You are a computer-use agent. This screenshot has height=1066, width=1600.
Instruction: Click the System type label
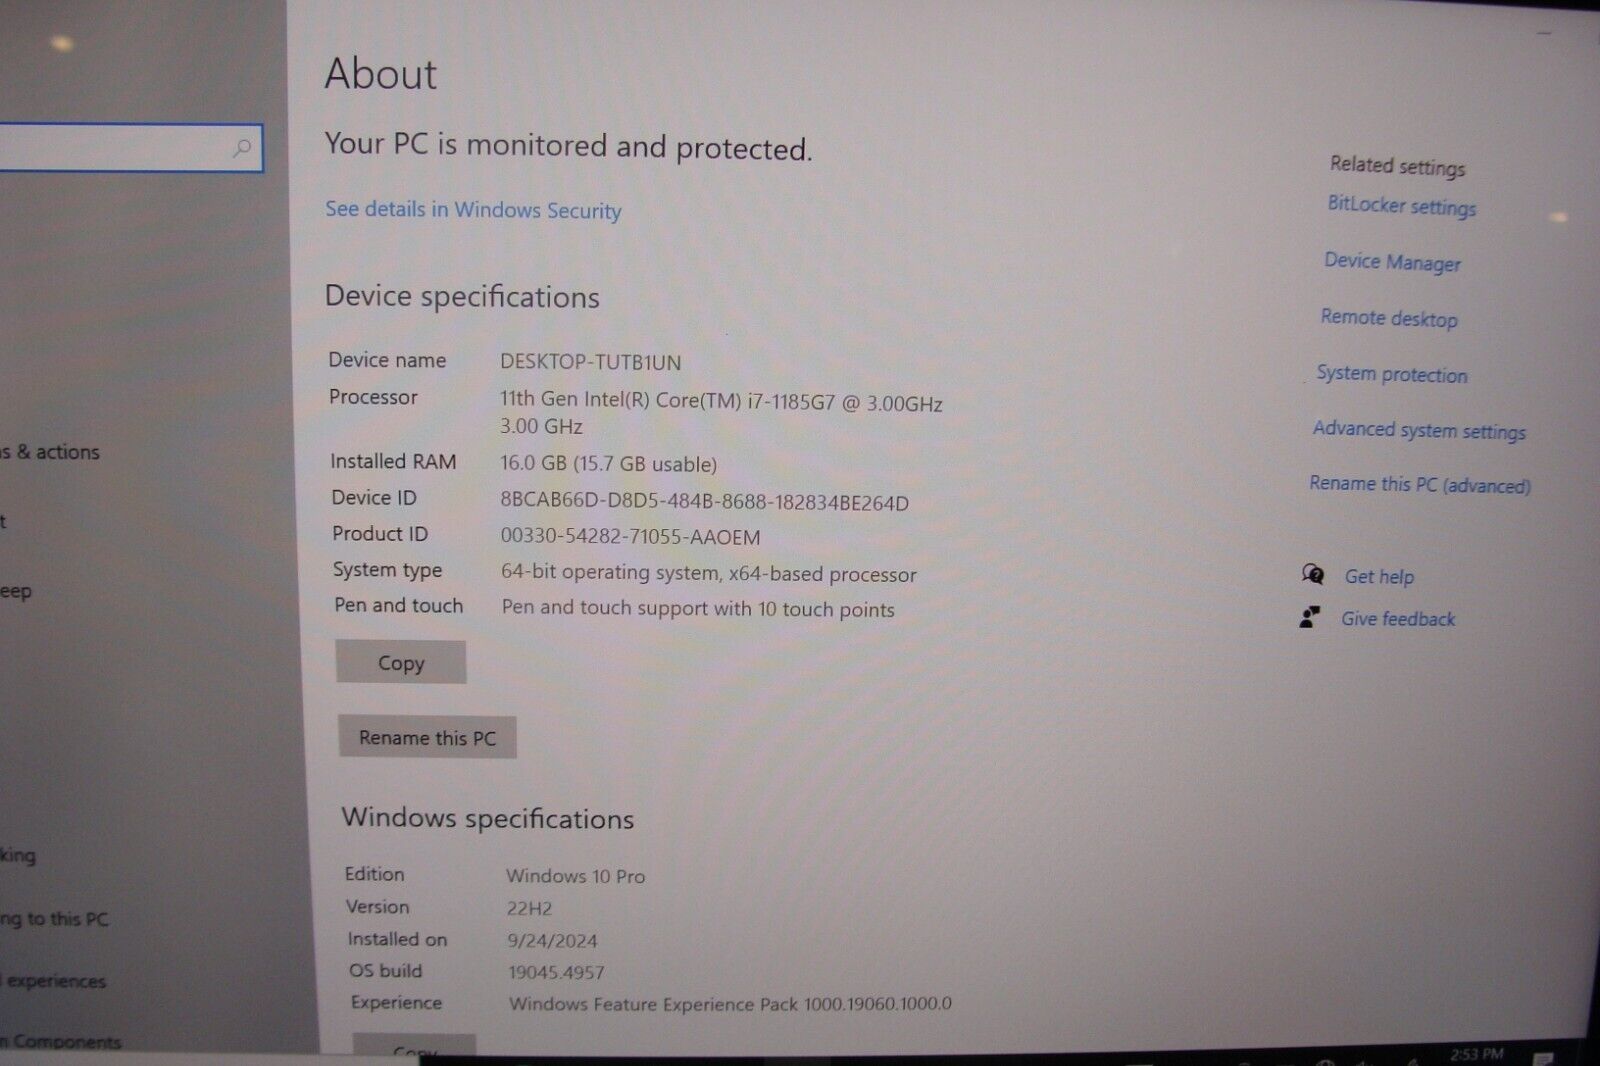point(387,570)
